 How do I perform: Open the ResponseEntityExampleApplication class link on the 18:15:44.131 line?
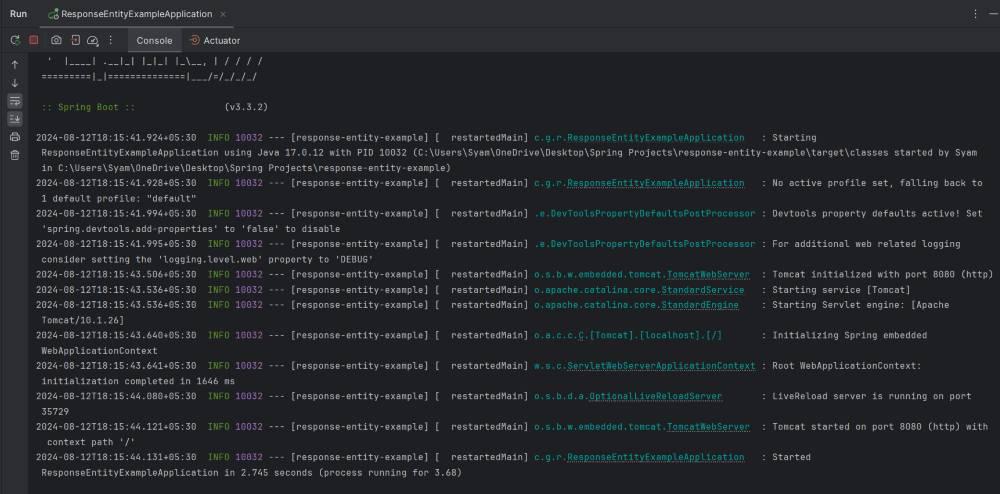(656, 458)
